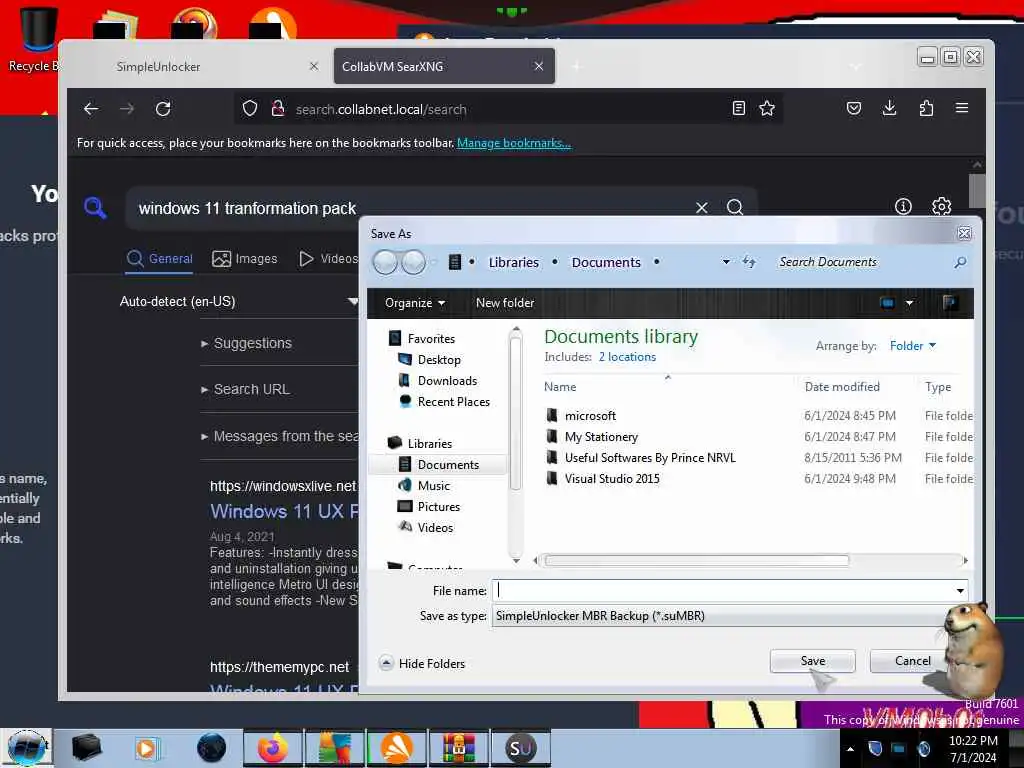Screen dimensions: 1024x768
Task: Click the search icon in Search Documents box
Action: pos(960,263)
